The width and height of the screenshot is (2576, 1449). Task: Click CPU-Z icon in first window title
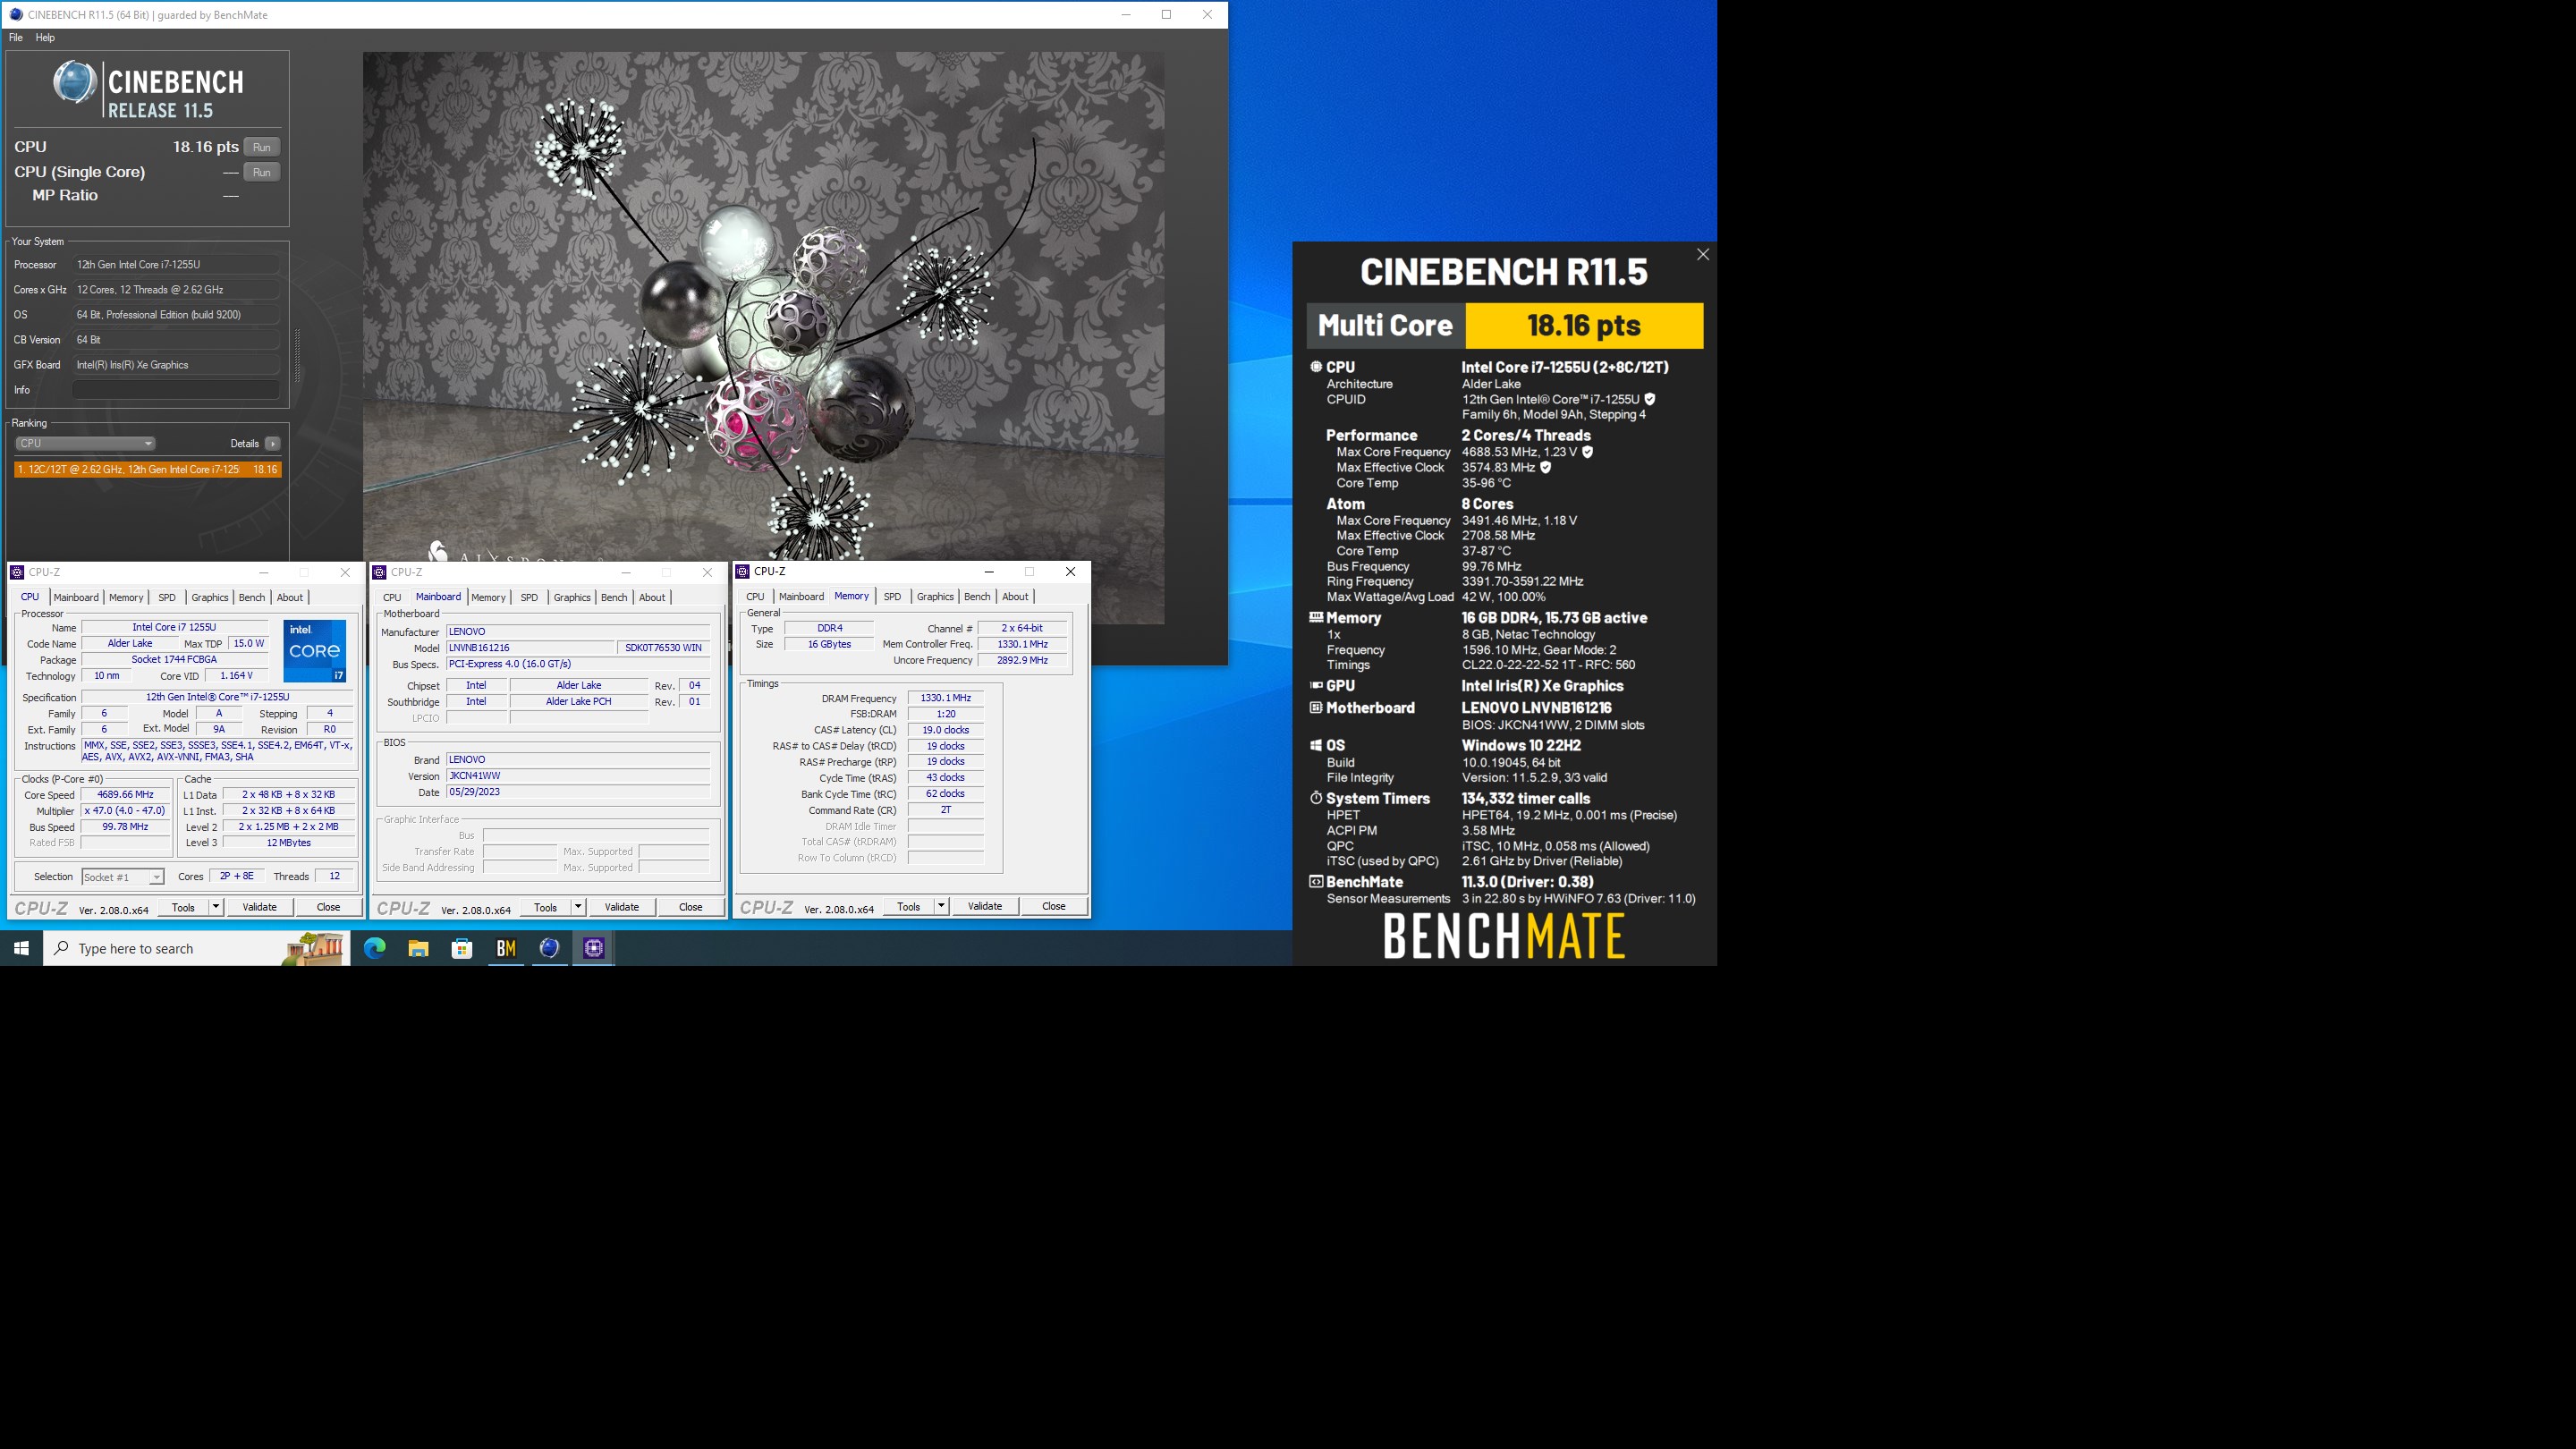tap(17, 572)
